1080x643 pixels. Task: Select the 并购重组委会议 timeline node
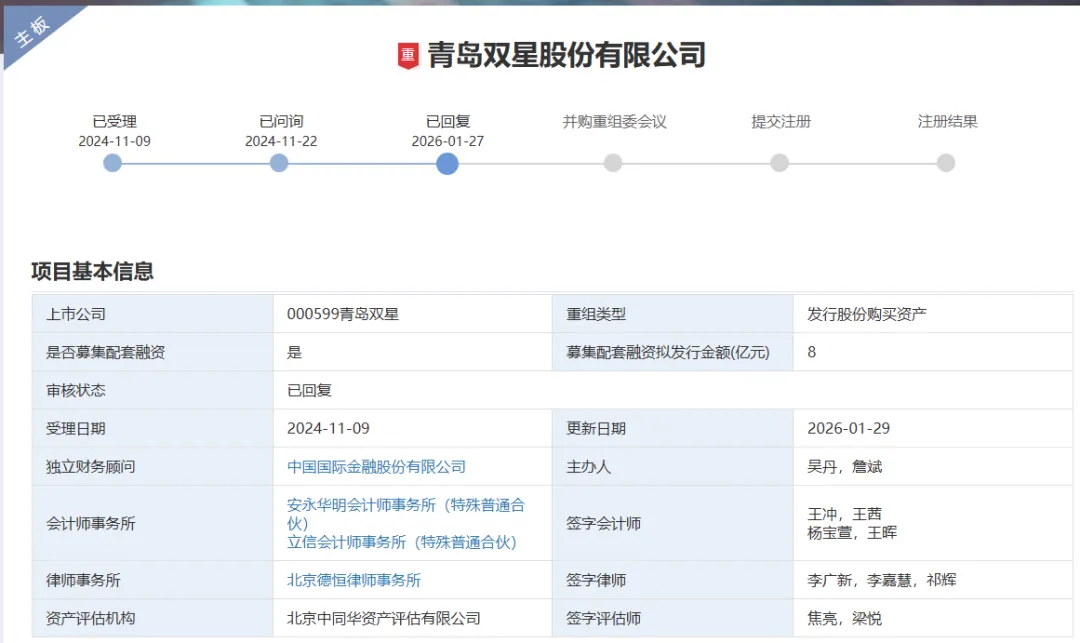(613, 163)
